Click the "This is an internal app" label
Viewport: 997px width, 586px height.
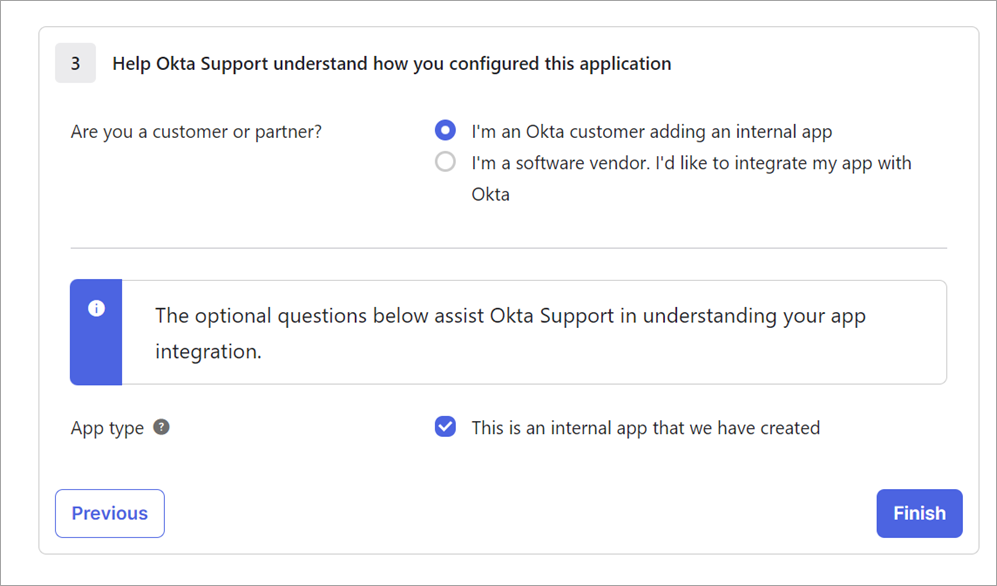point(645,428)
